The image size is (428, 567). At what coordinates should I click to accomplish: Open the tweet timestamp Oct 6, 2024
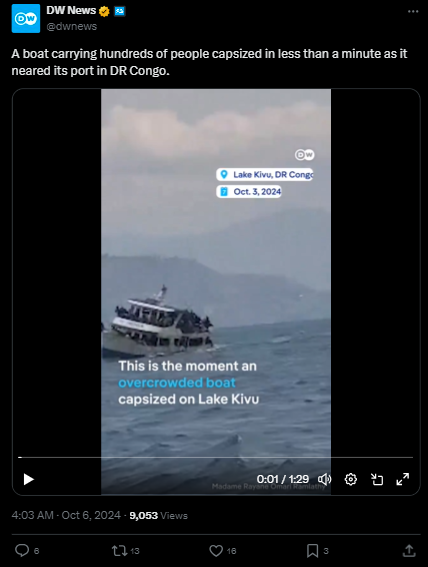(x=66, y=515)
